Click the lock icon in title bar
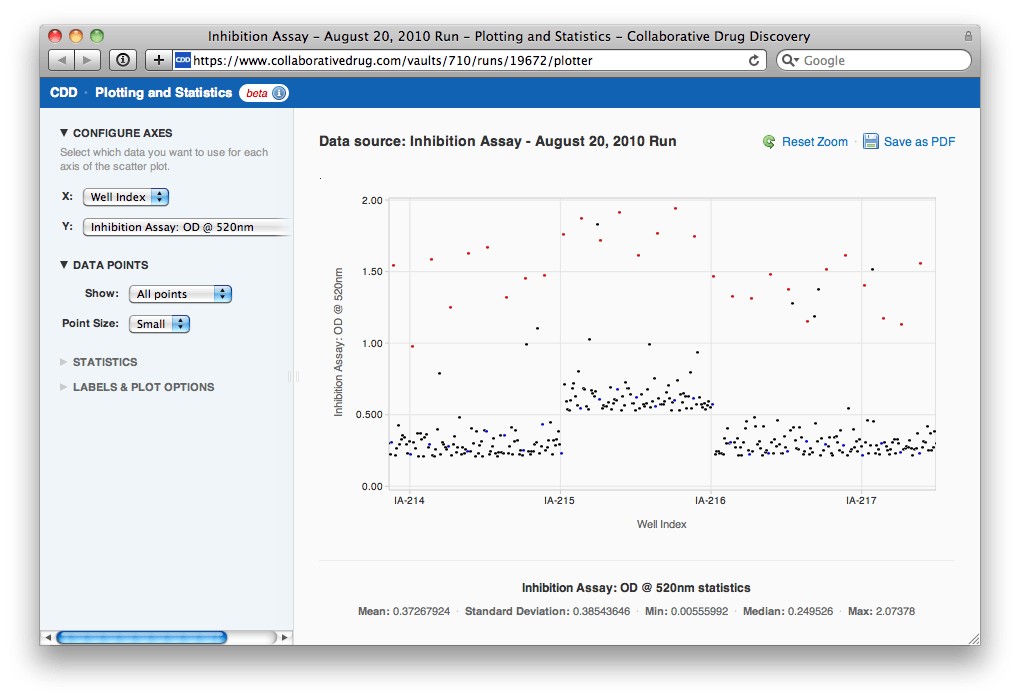1020x700 pixels. coord(968,36)
